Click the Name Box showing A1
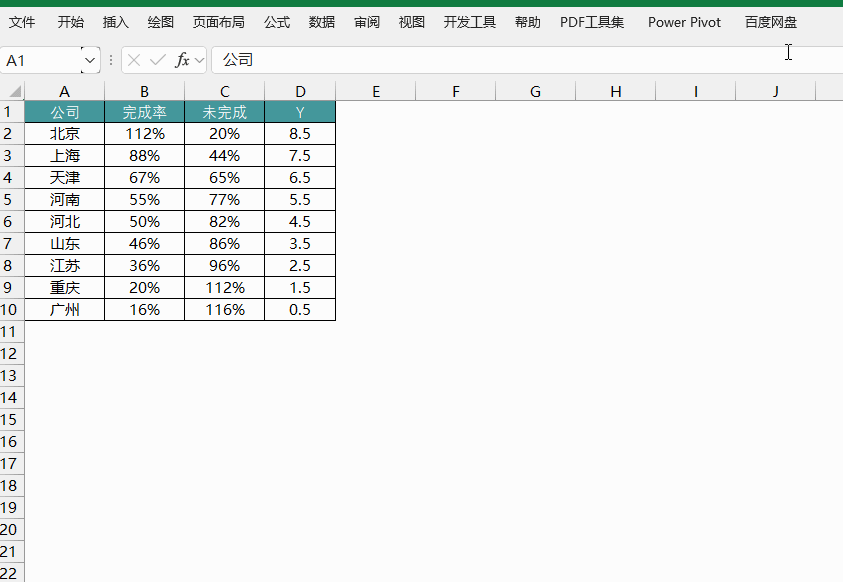The image size is (843, 582). [x=41, y=60]
